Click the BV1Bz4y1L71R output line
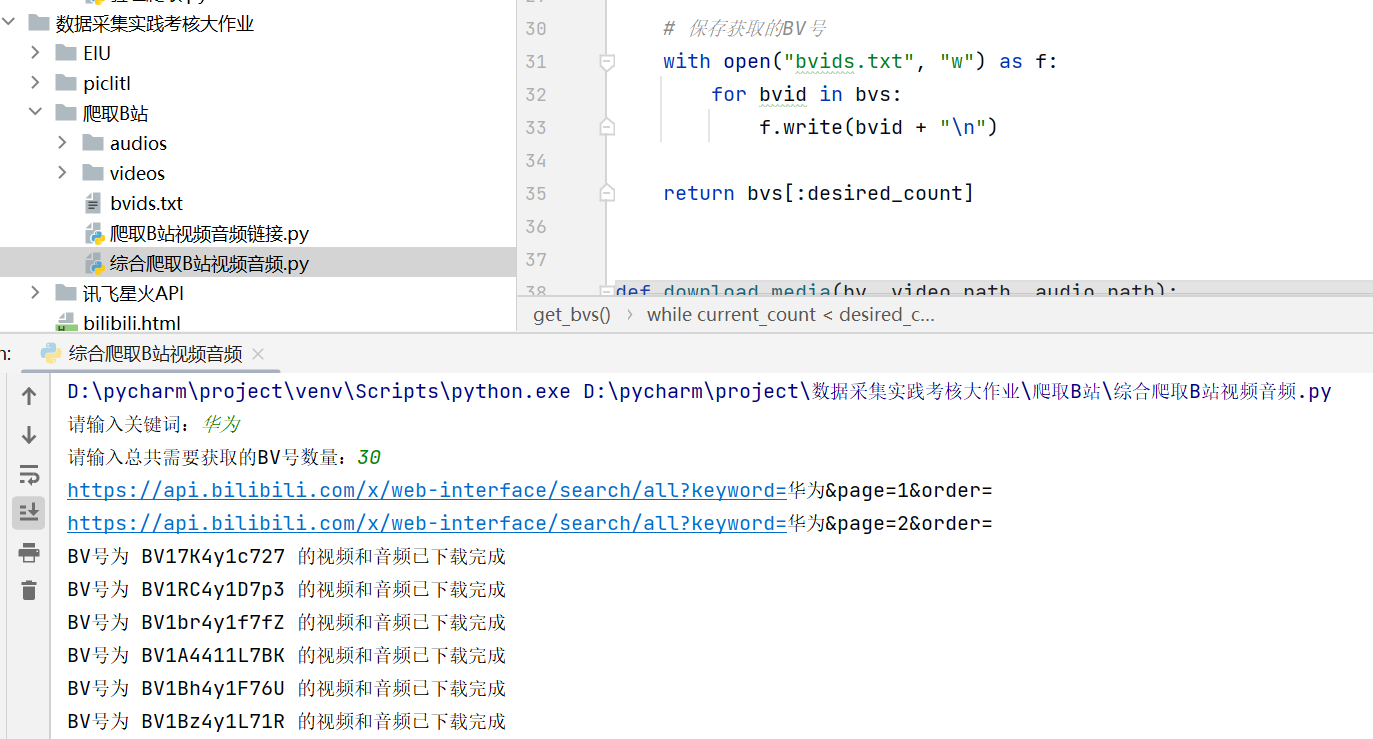 [x=287, y=722]
